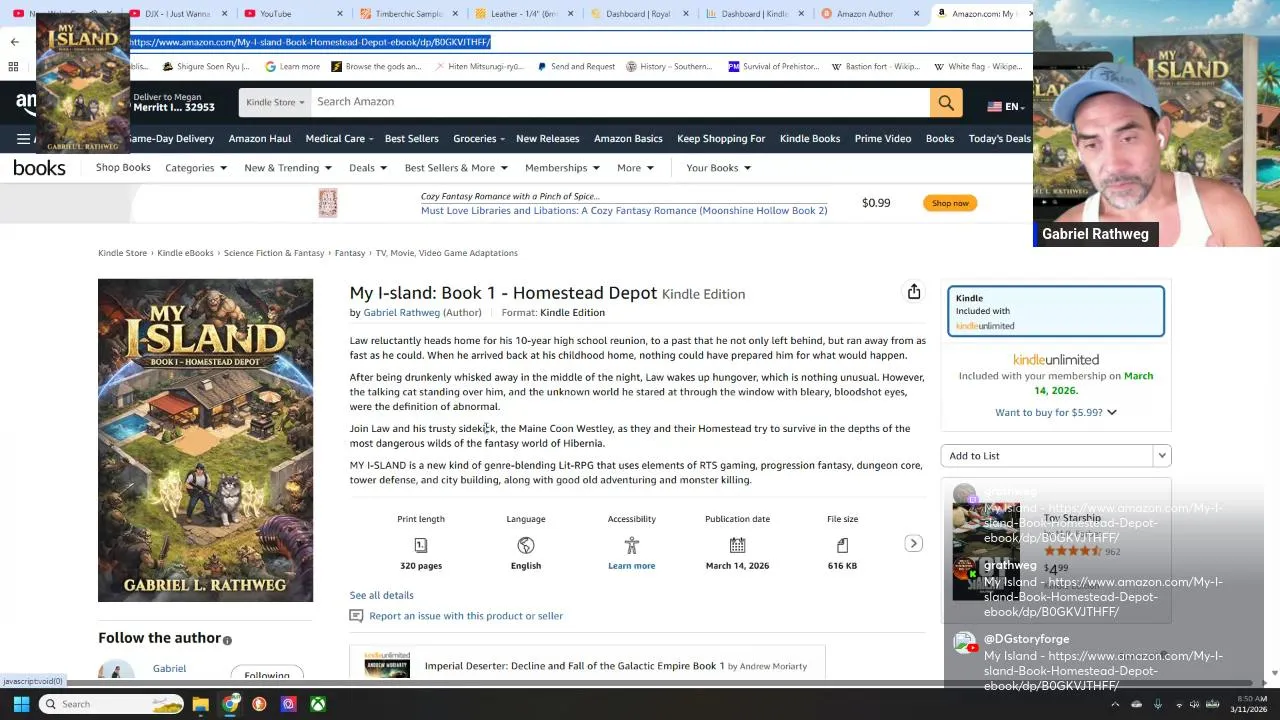Viewport: 1280px width, 720px height.
Task: Expand Want to buy for $5.99 option
Action: [1055, 412]
